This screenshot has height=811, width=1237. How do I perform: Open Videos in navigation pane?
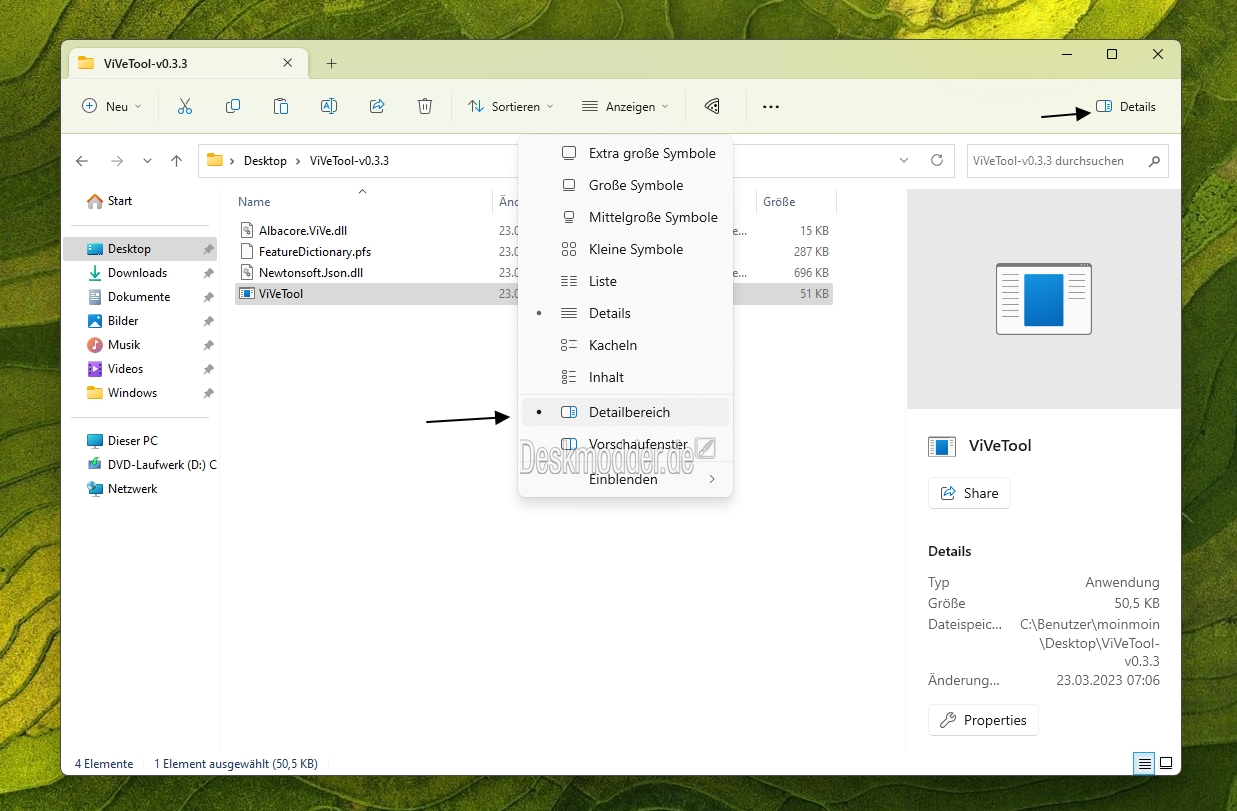point(140,369)
